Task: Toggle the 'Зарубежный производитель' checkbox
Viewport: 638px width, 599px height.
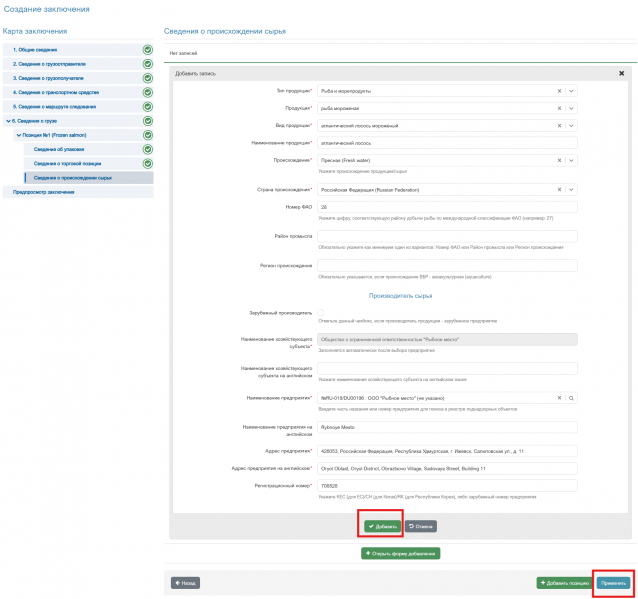Action: pos(321,313)
